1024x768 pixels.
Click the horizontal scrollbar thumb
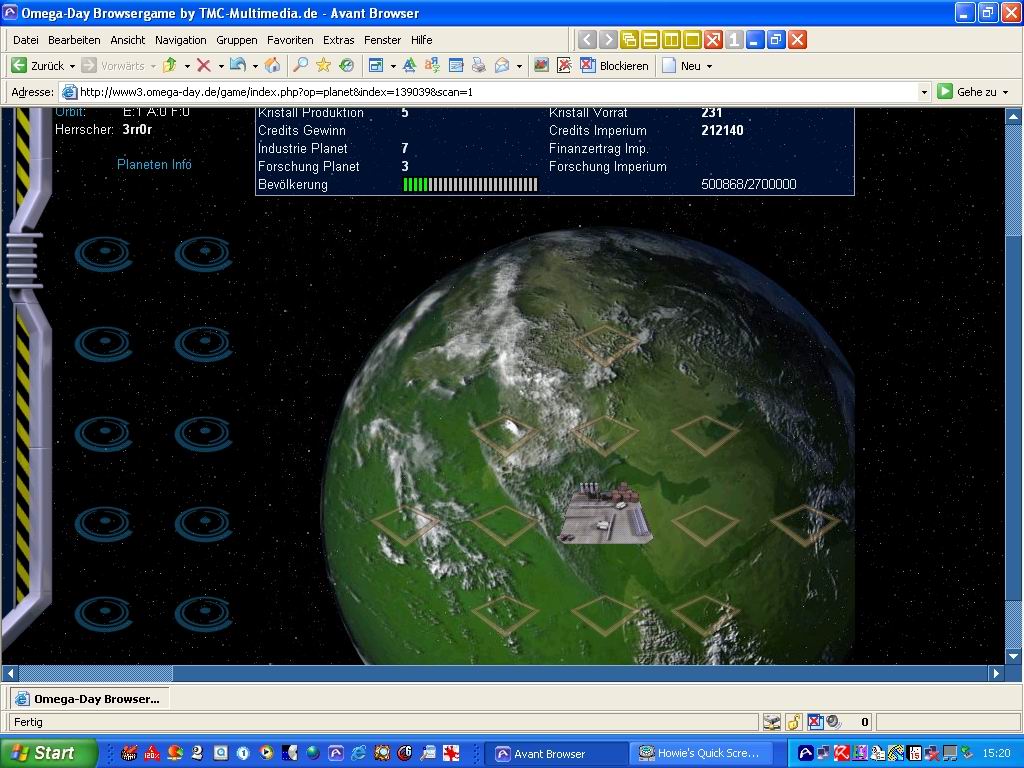(95, 673)
